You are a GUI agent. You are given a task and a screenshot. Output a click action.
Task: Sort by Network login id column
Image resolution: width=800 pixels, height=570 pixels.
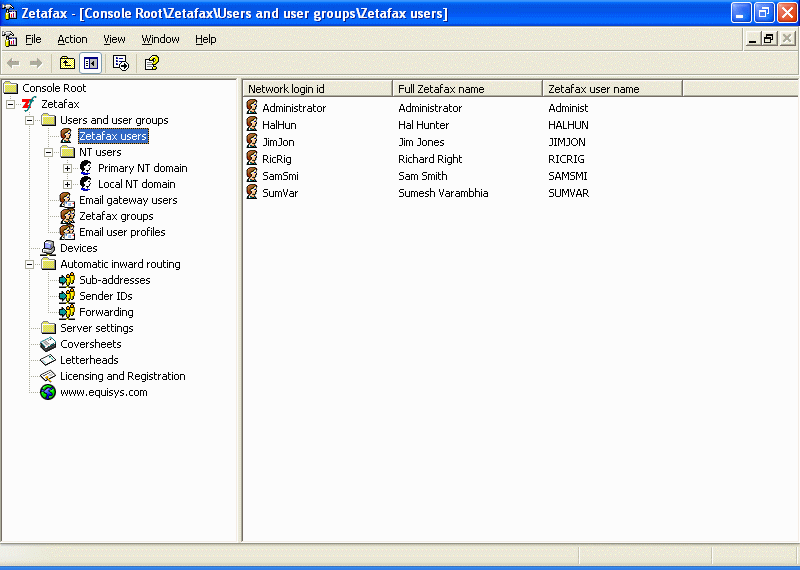coord(317,89)
